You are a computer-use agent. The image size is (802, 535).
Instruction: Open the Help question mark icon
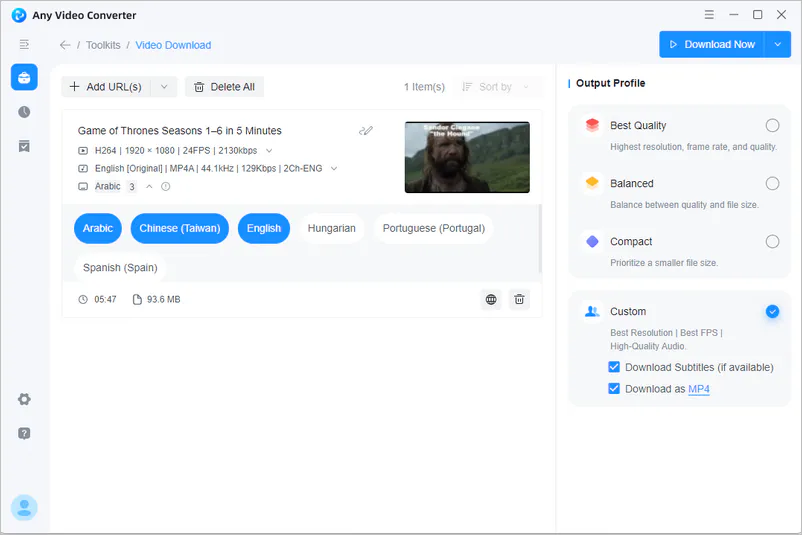24,433
